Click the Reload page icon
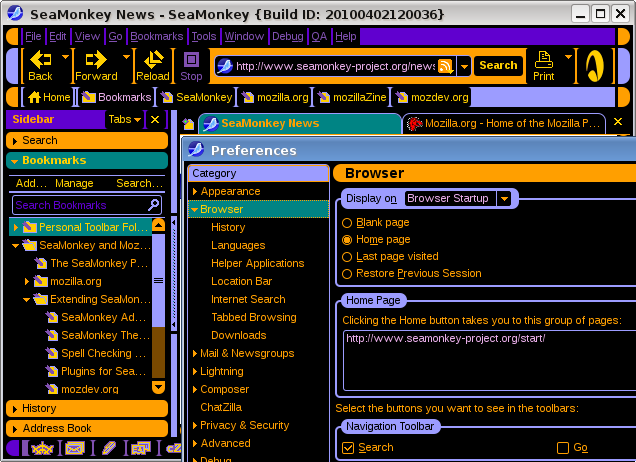The width and height of the screenshot is (636, 462). tap(152, 66)
